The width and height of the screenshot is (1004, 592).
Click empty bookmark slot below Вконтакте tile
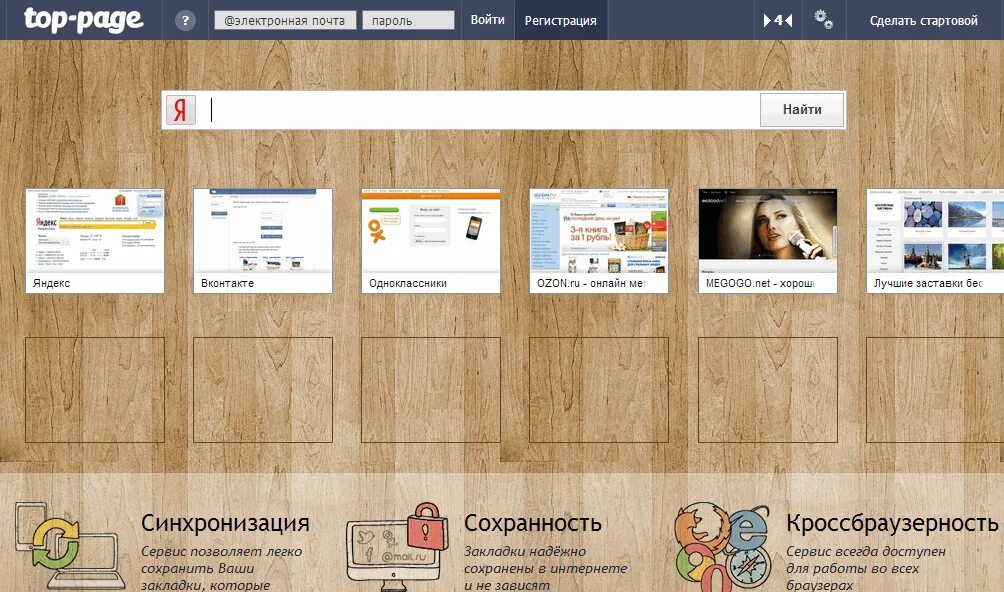pos(263,390)
